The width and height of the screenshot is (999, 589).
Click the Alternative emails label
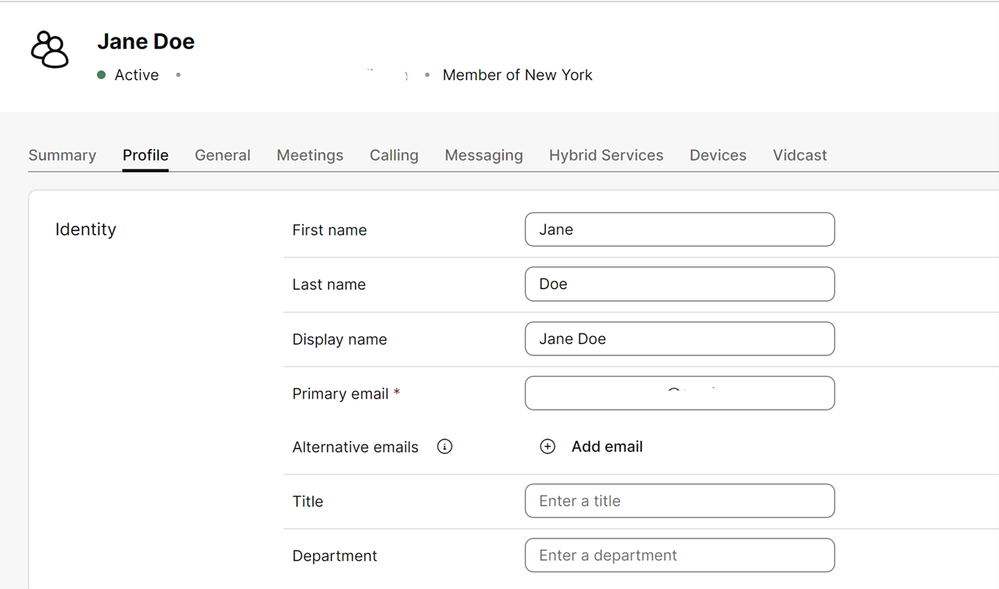(356, 447)
